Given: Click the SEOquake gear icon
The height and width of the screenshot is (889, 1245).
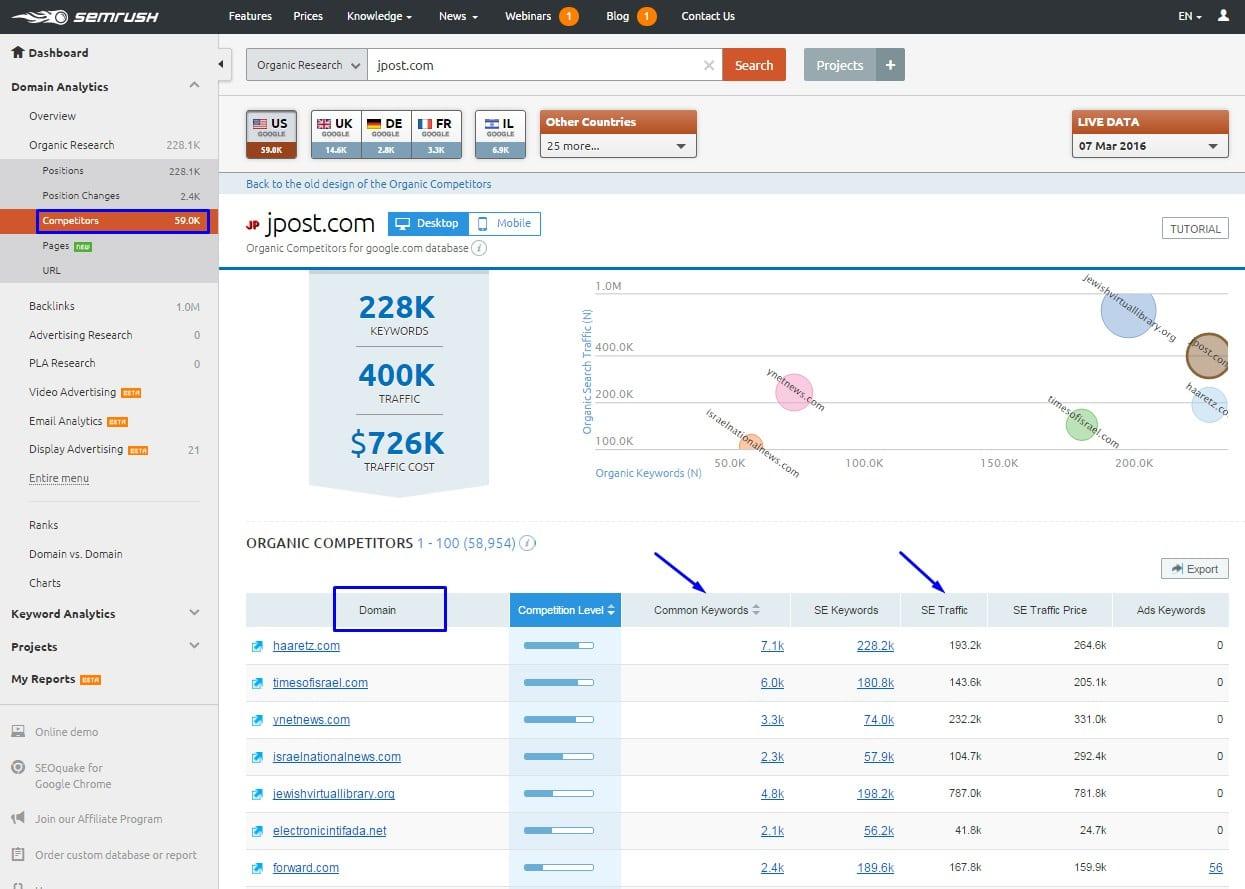Looking at the screenshot, I should pyautogui.click(x=17, y=768).
